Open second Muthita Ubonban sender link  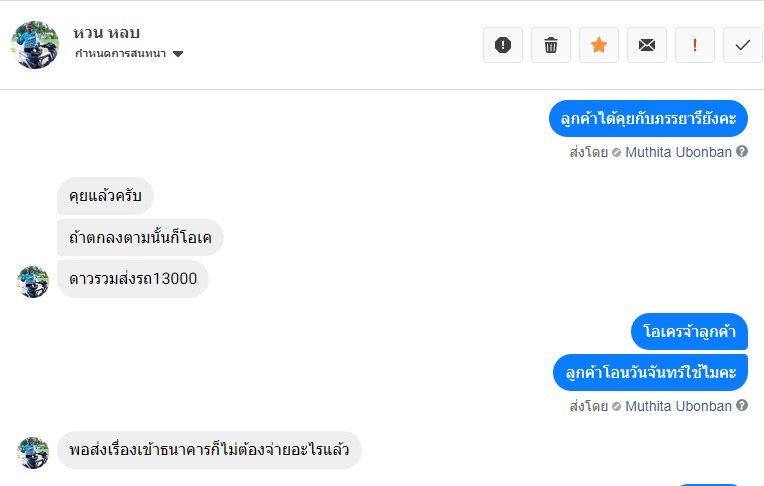(x=678, y=406)
